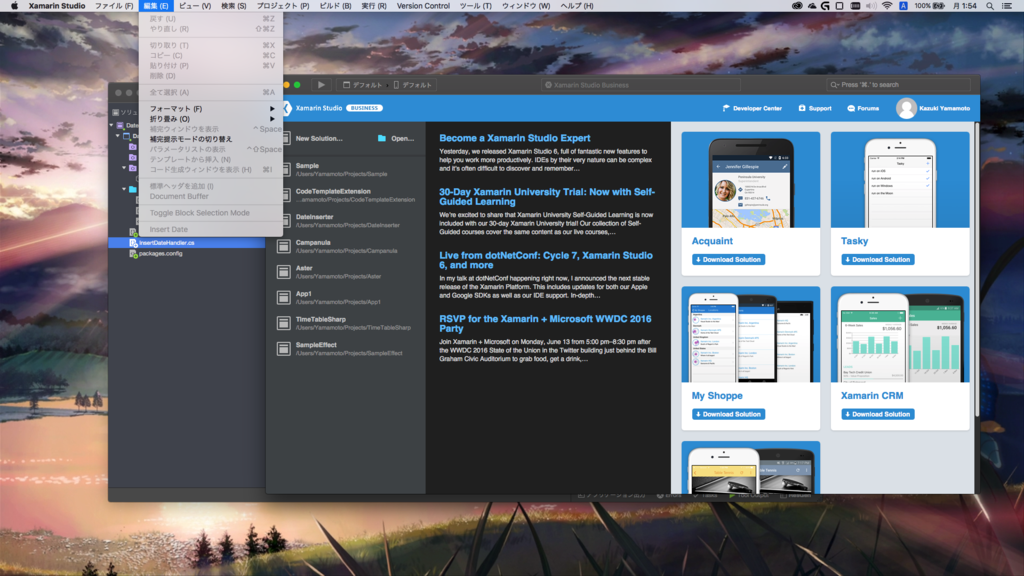1024x576 pixels.
Task: Click the Xamarin CRM app thumbnail
Action: [900, 336]
